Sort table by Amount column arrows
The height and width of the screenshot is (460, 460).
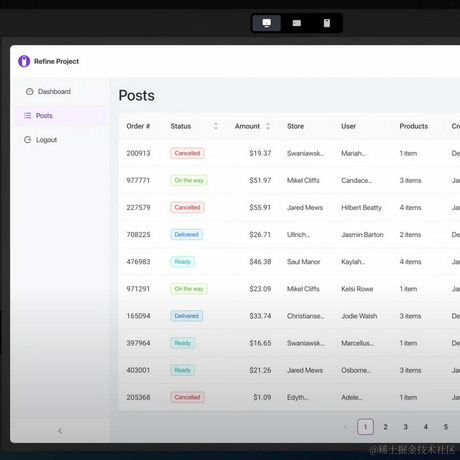coord(268,126)
